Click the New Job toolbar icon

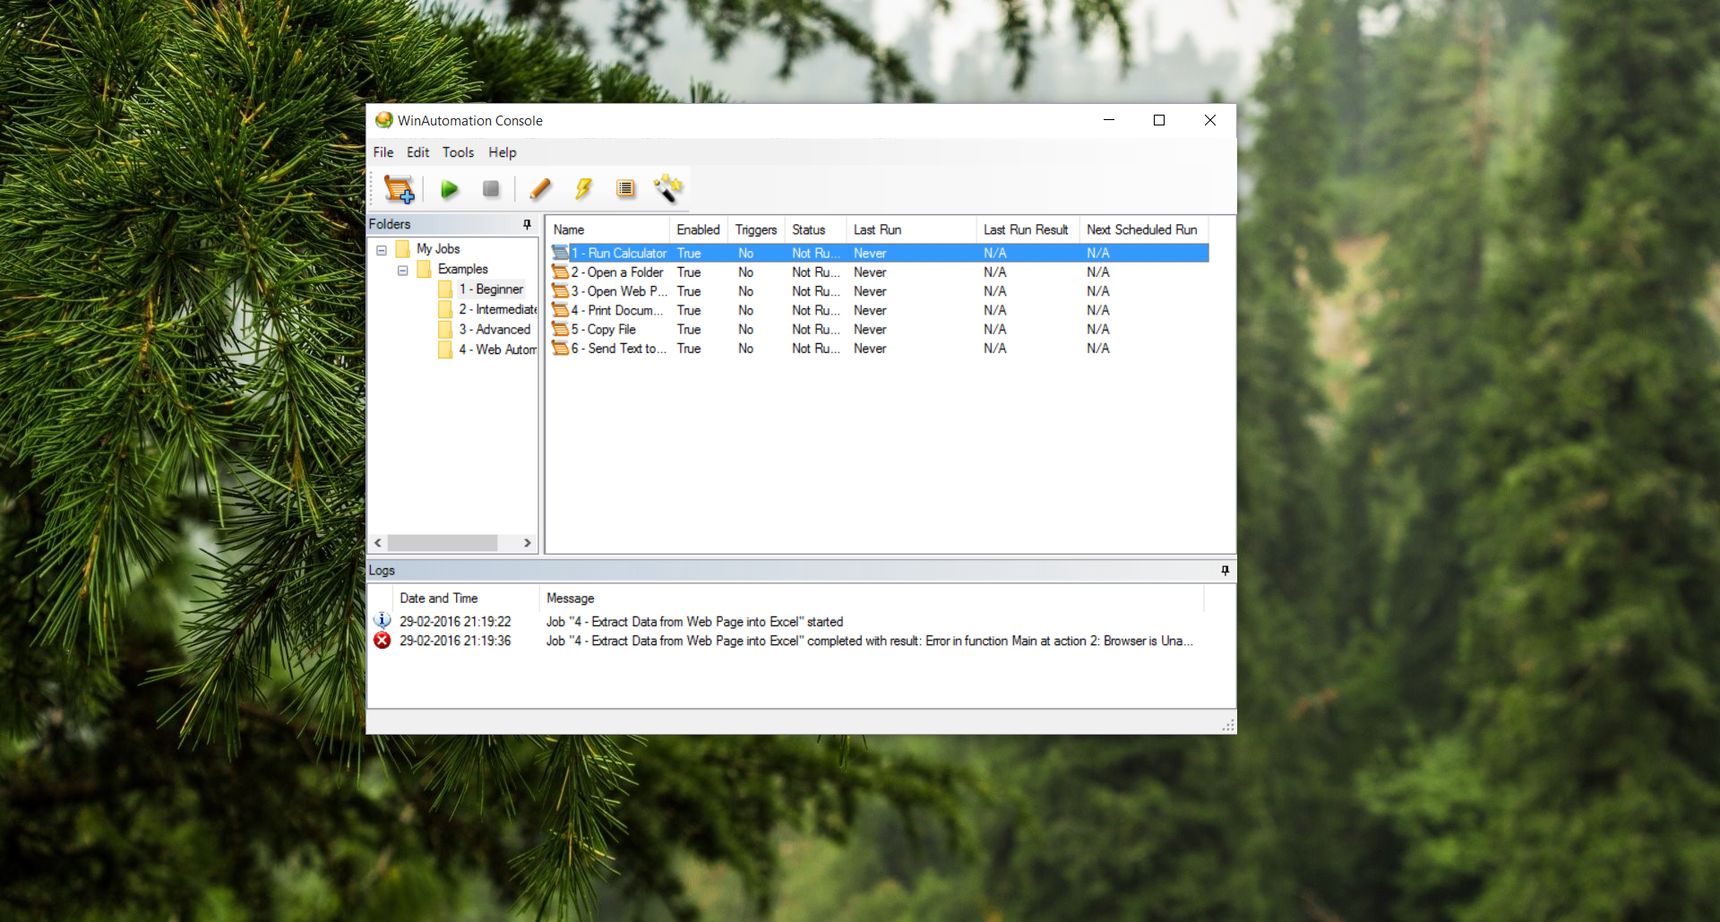click(x=399, y=189)
